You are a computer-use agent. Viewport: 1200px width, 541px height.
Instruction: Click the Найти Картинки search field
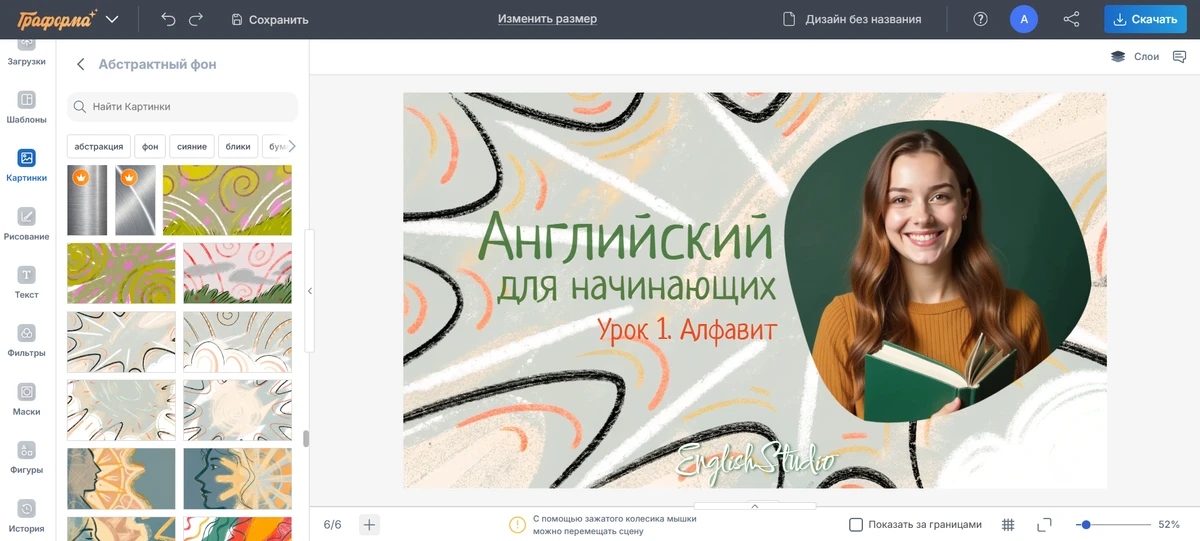pos(190,106)
